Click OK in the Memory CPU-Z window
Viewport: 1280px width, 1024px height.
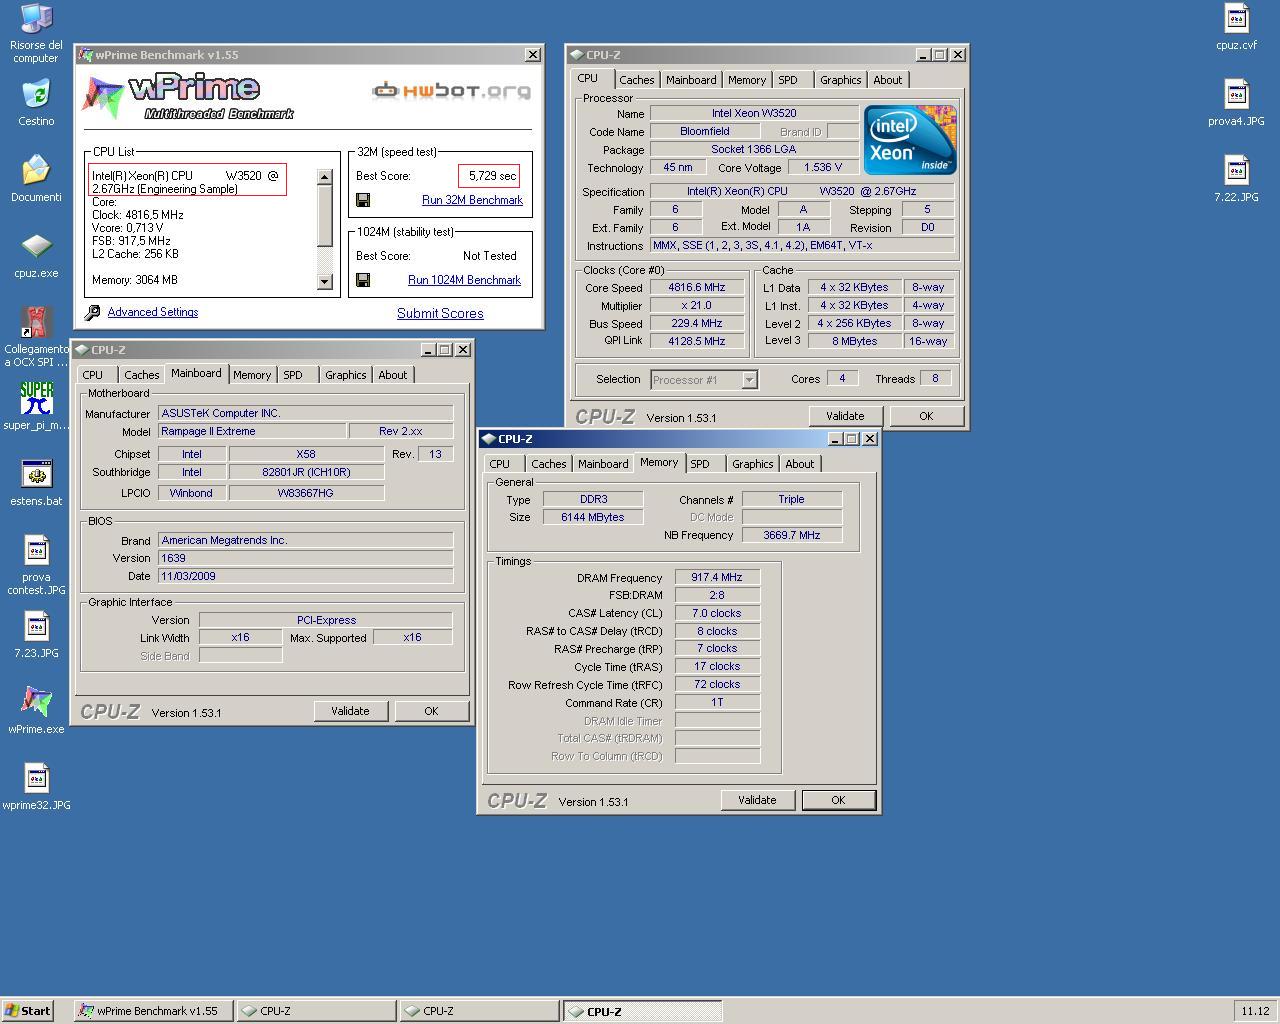click(838, 800)
